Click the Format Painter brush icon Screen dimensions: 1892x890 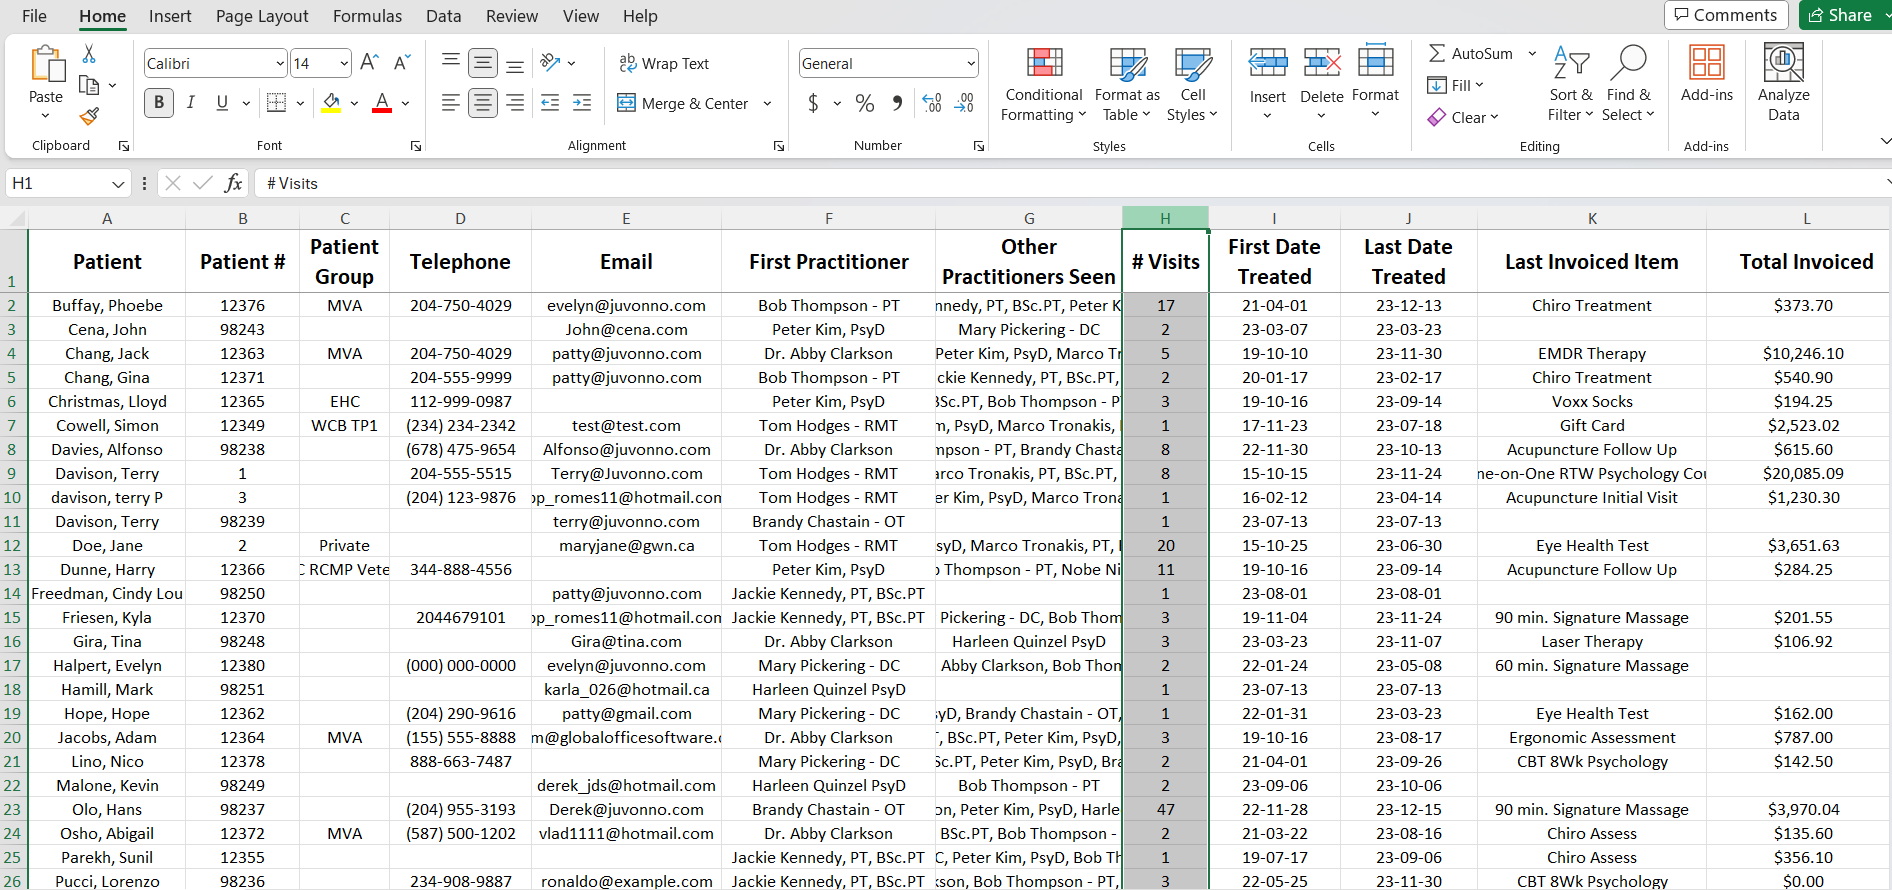pos(89,117)
